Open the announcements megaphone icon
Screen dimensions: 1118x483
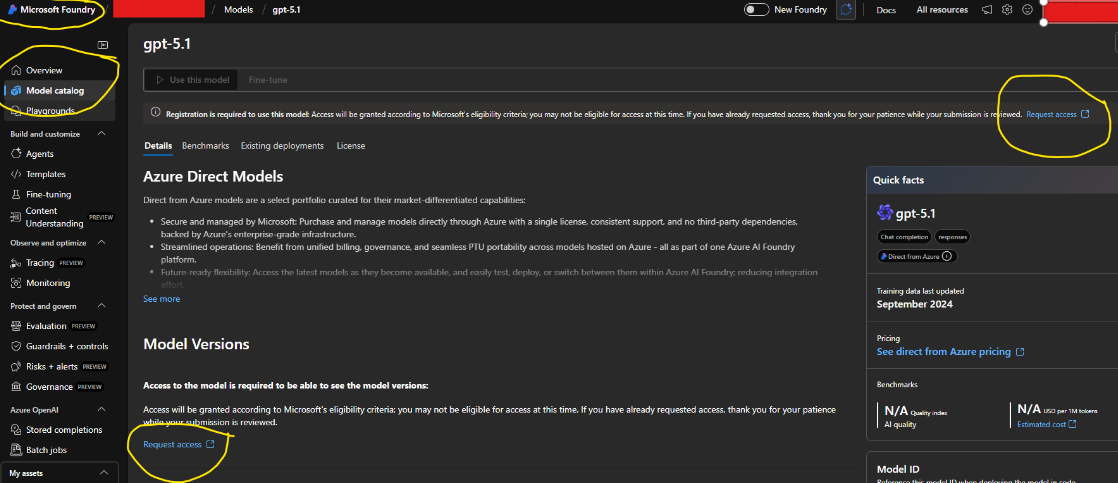(987, 10)
